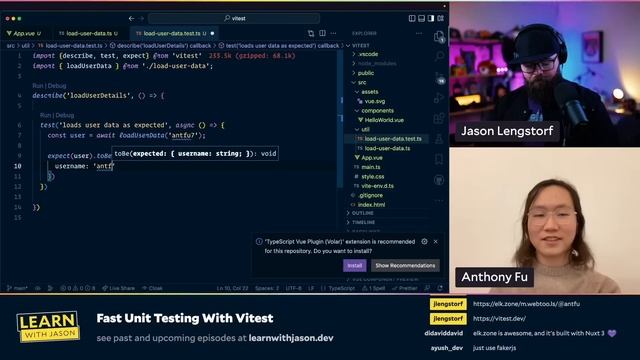The height and width of the screenshot is (360, 640).
Task: Open the Search view in activity bar
Action: (x=439, y=56)
